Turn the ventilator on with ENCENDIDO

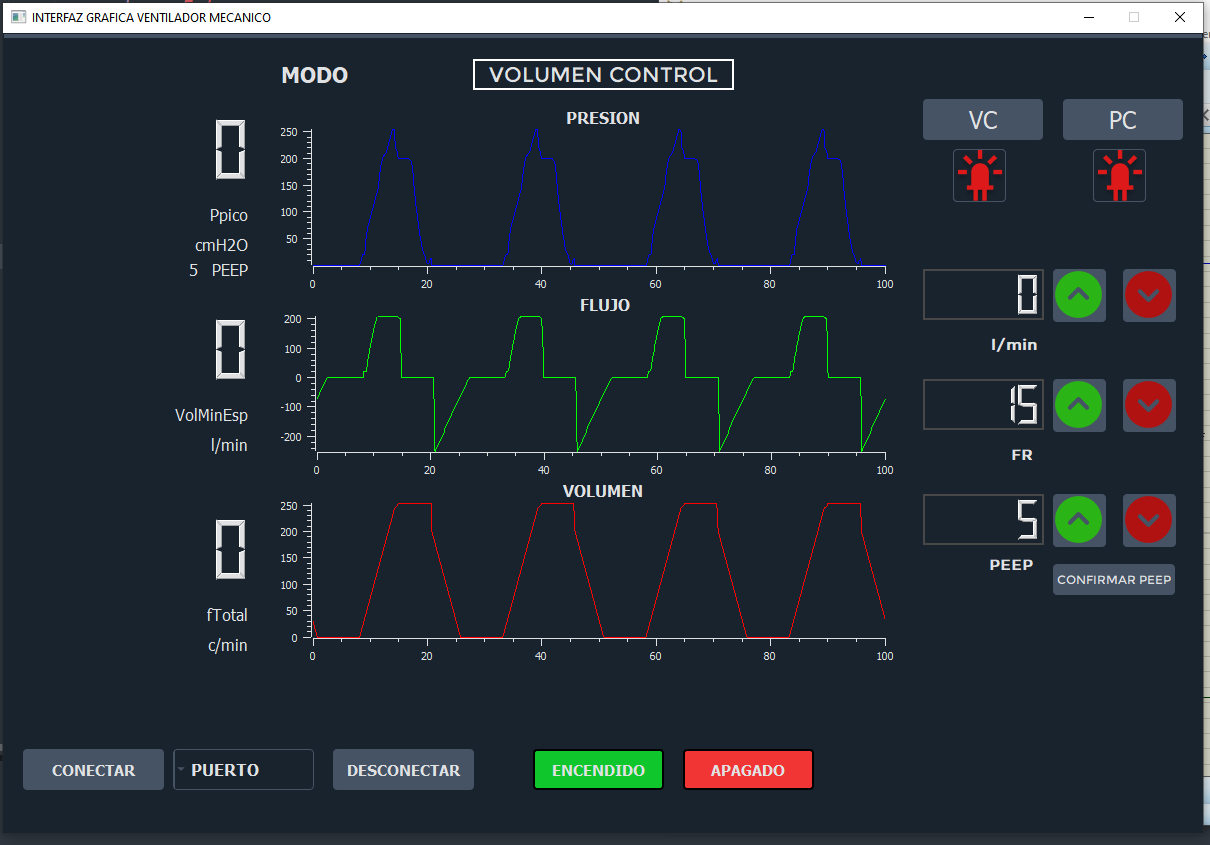pos(598,769)
